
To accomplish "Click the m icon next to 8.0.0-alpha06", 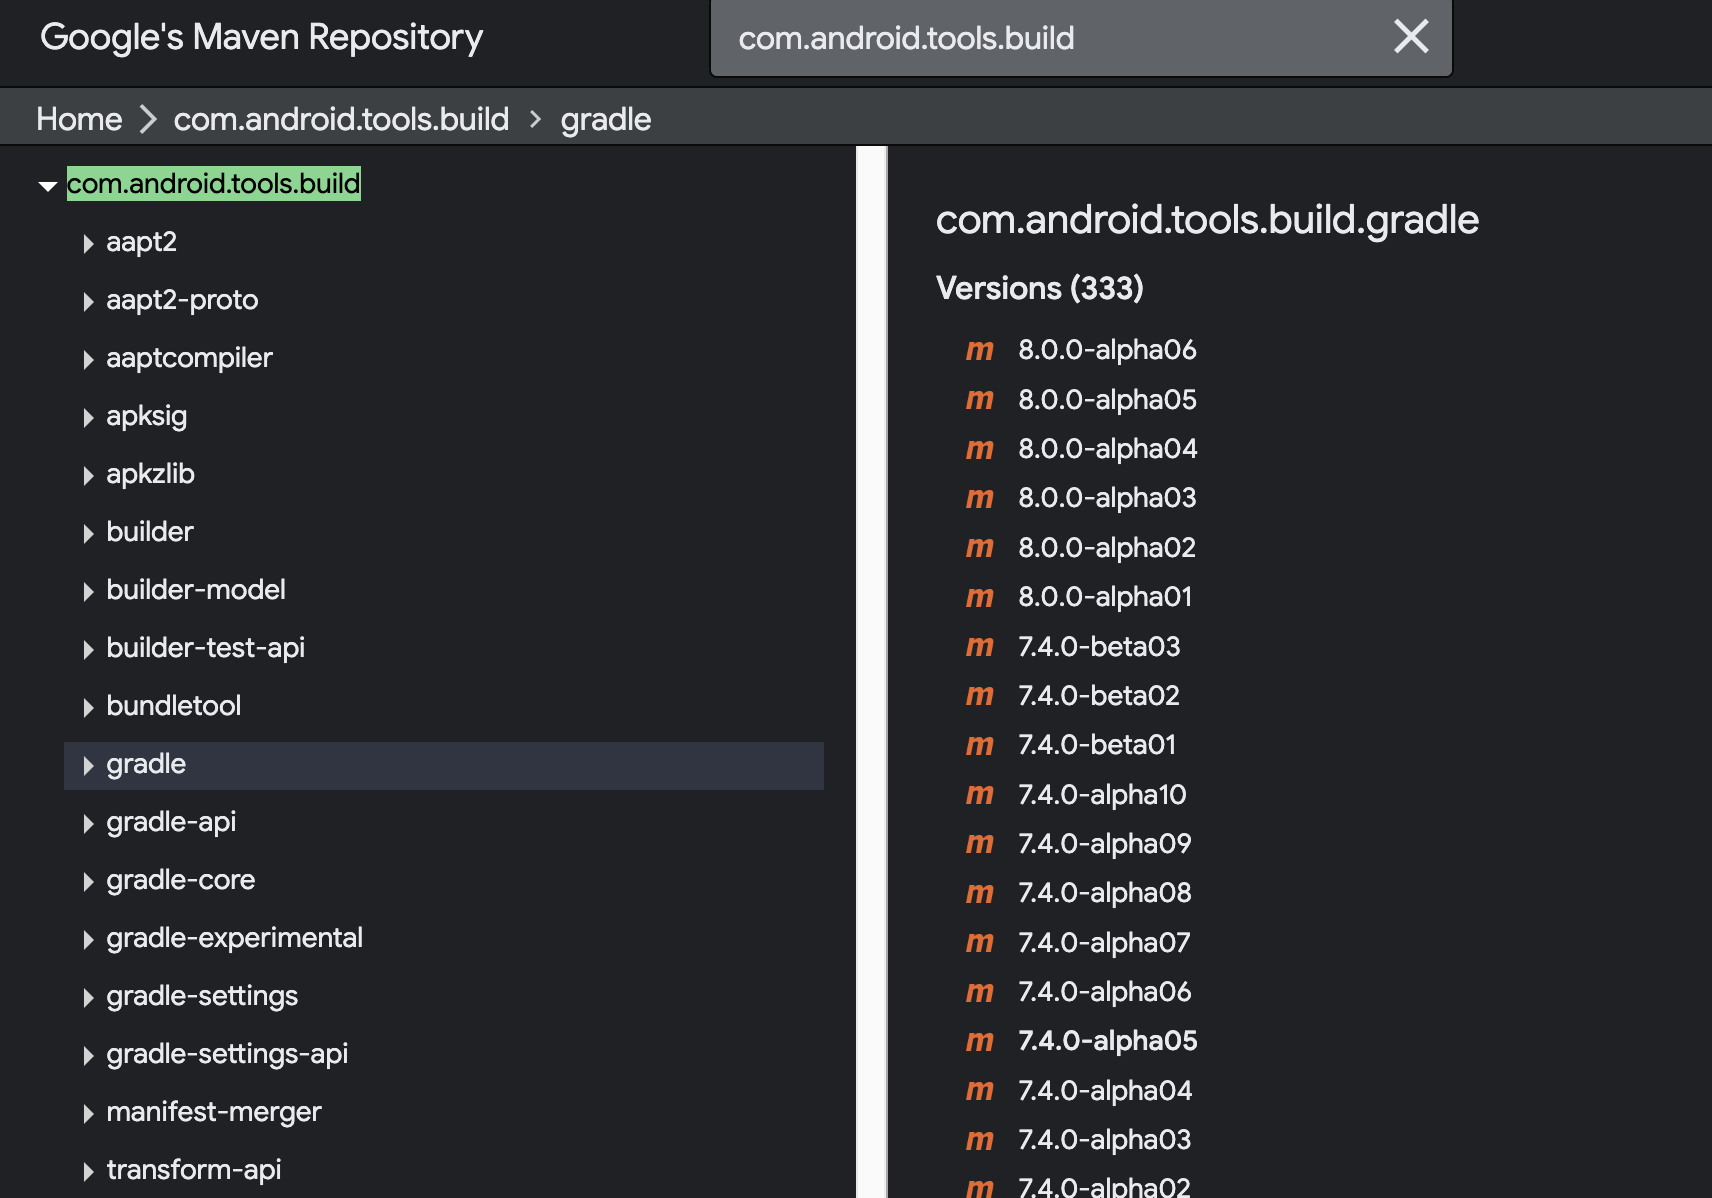I will (980, 350).
